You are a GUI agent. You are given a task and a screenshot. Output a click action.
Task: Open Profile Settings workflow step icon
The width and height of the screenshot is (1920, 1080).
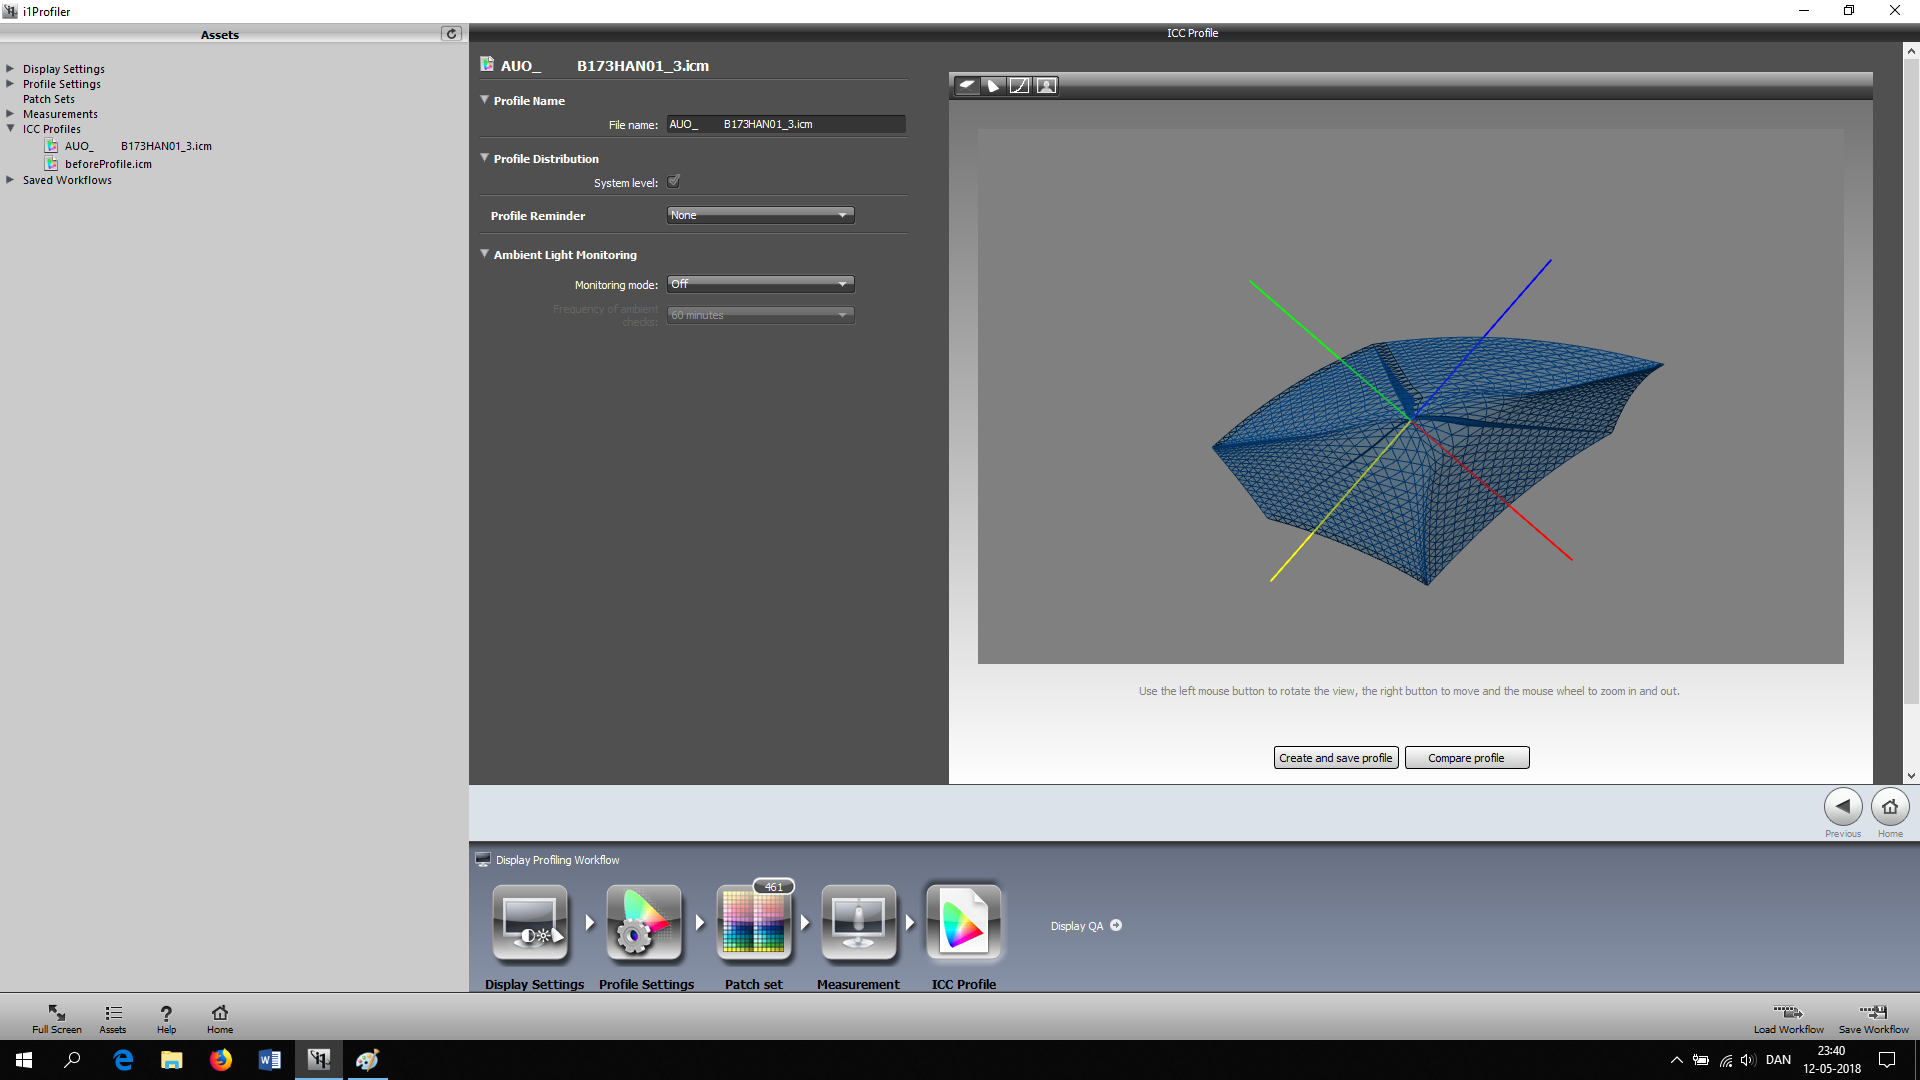(x=644, y=923)
